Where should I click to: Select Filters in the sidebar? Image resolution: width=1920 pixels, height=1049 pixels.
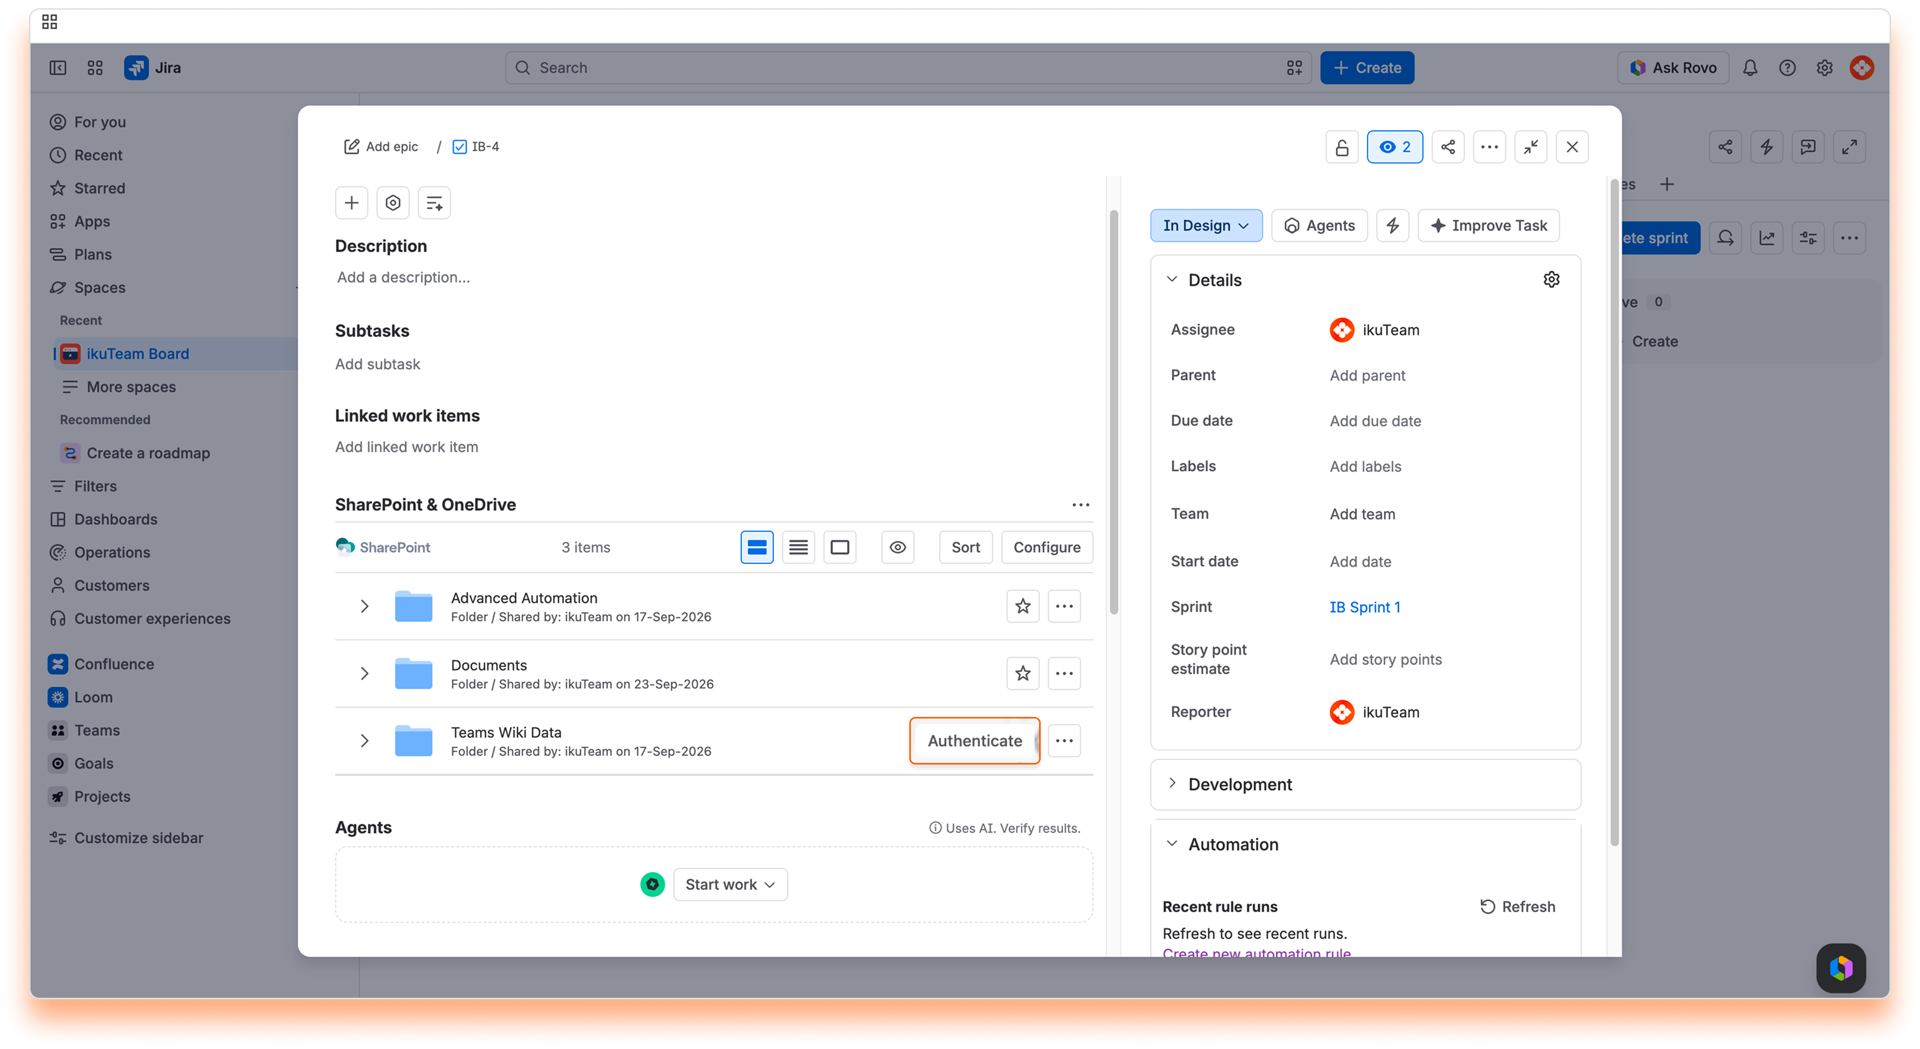coord(95,486)
